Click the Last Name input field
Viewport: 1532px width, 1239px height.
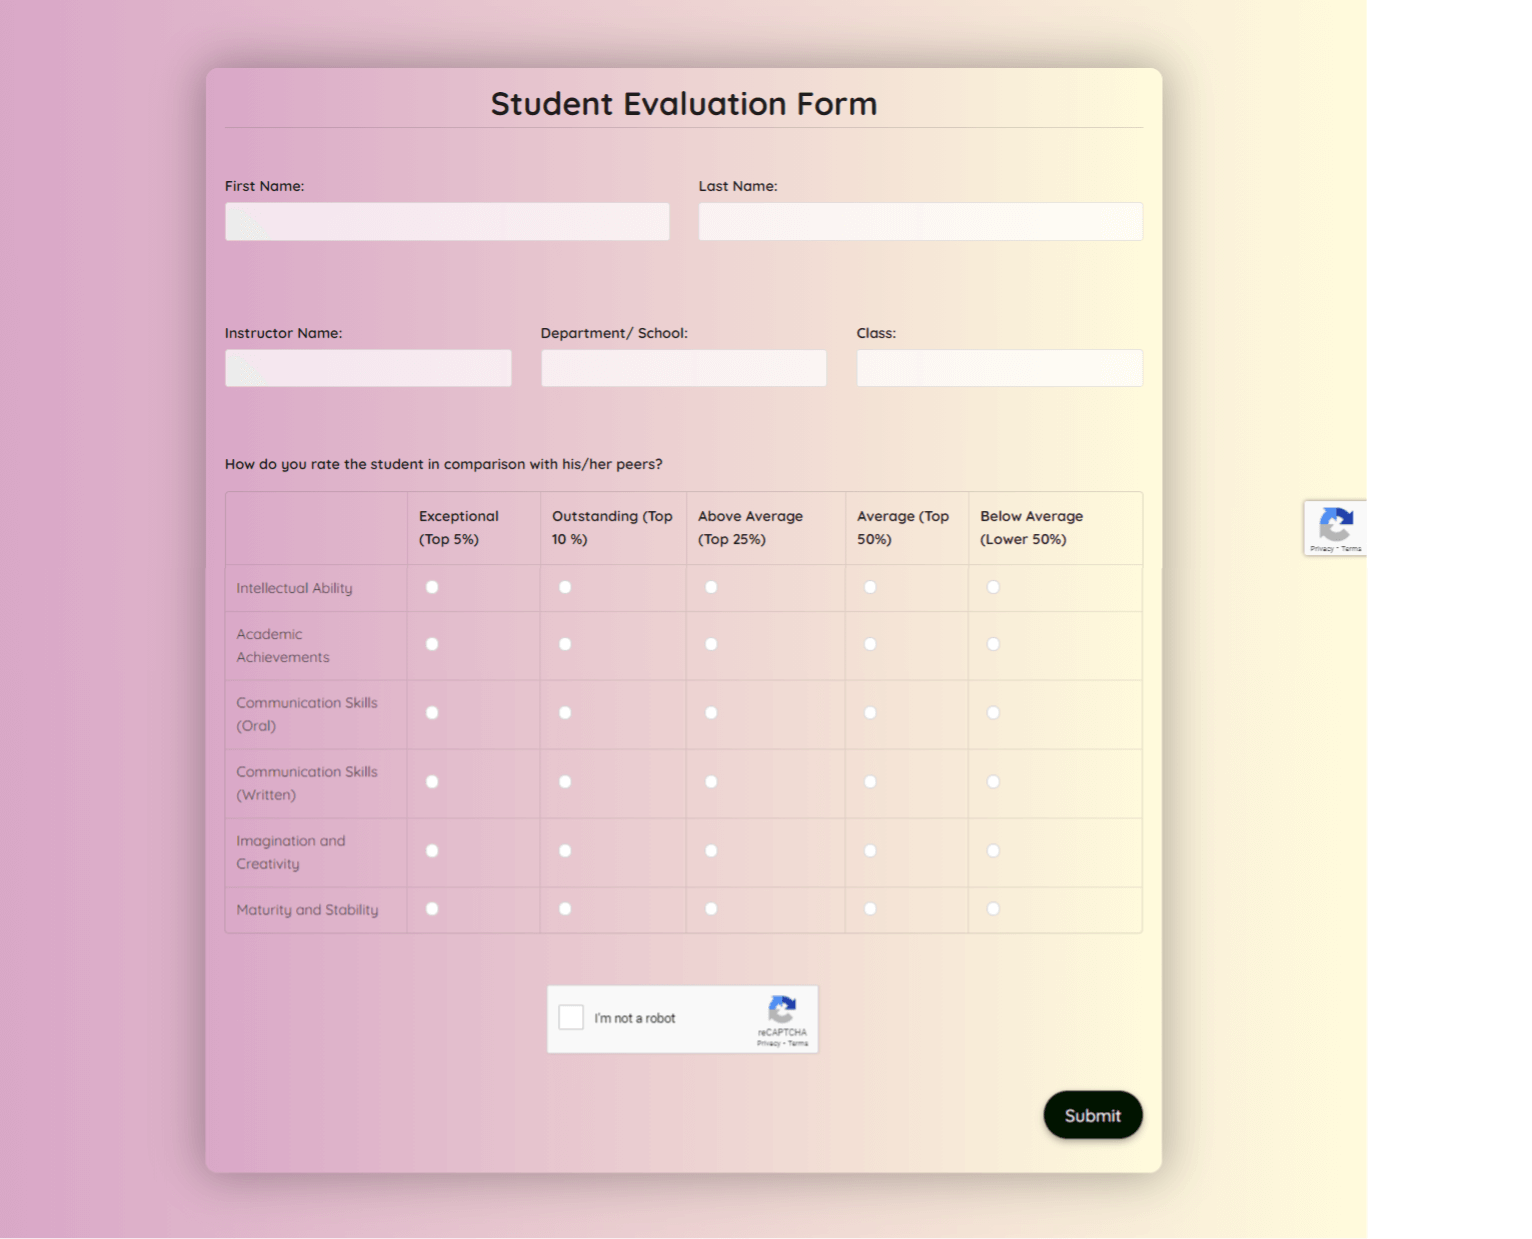pyautogui.click(x=919, y=221)
